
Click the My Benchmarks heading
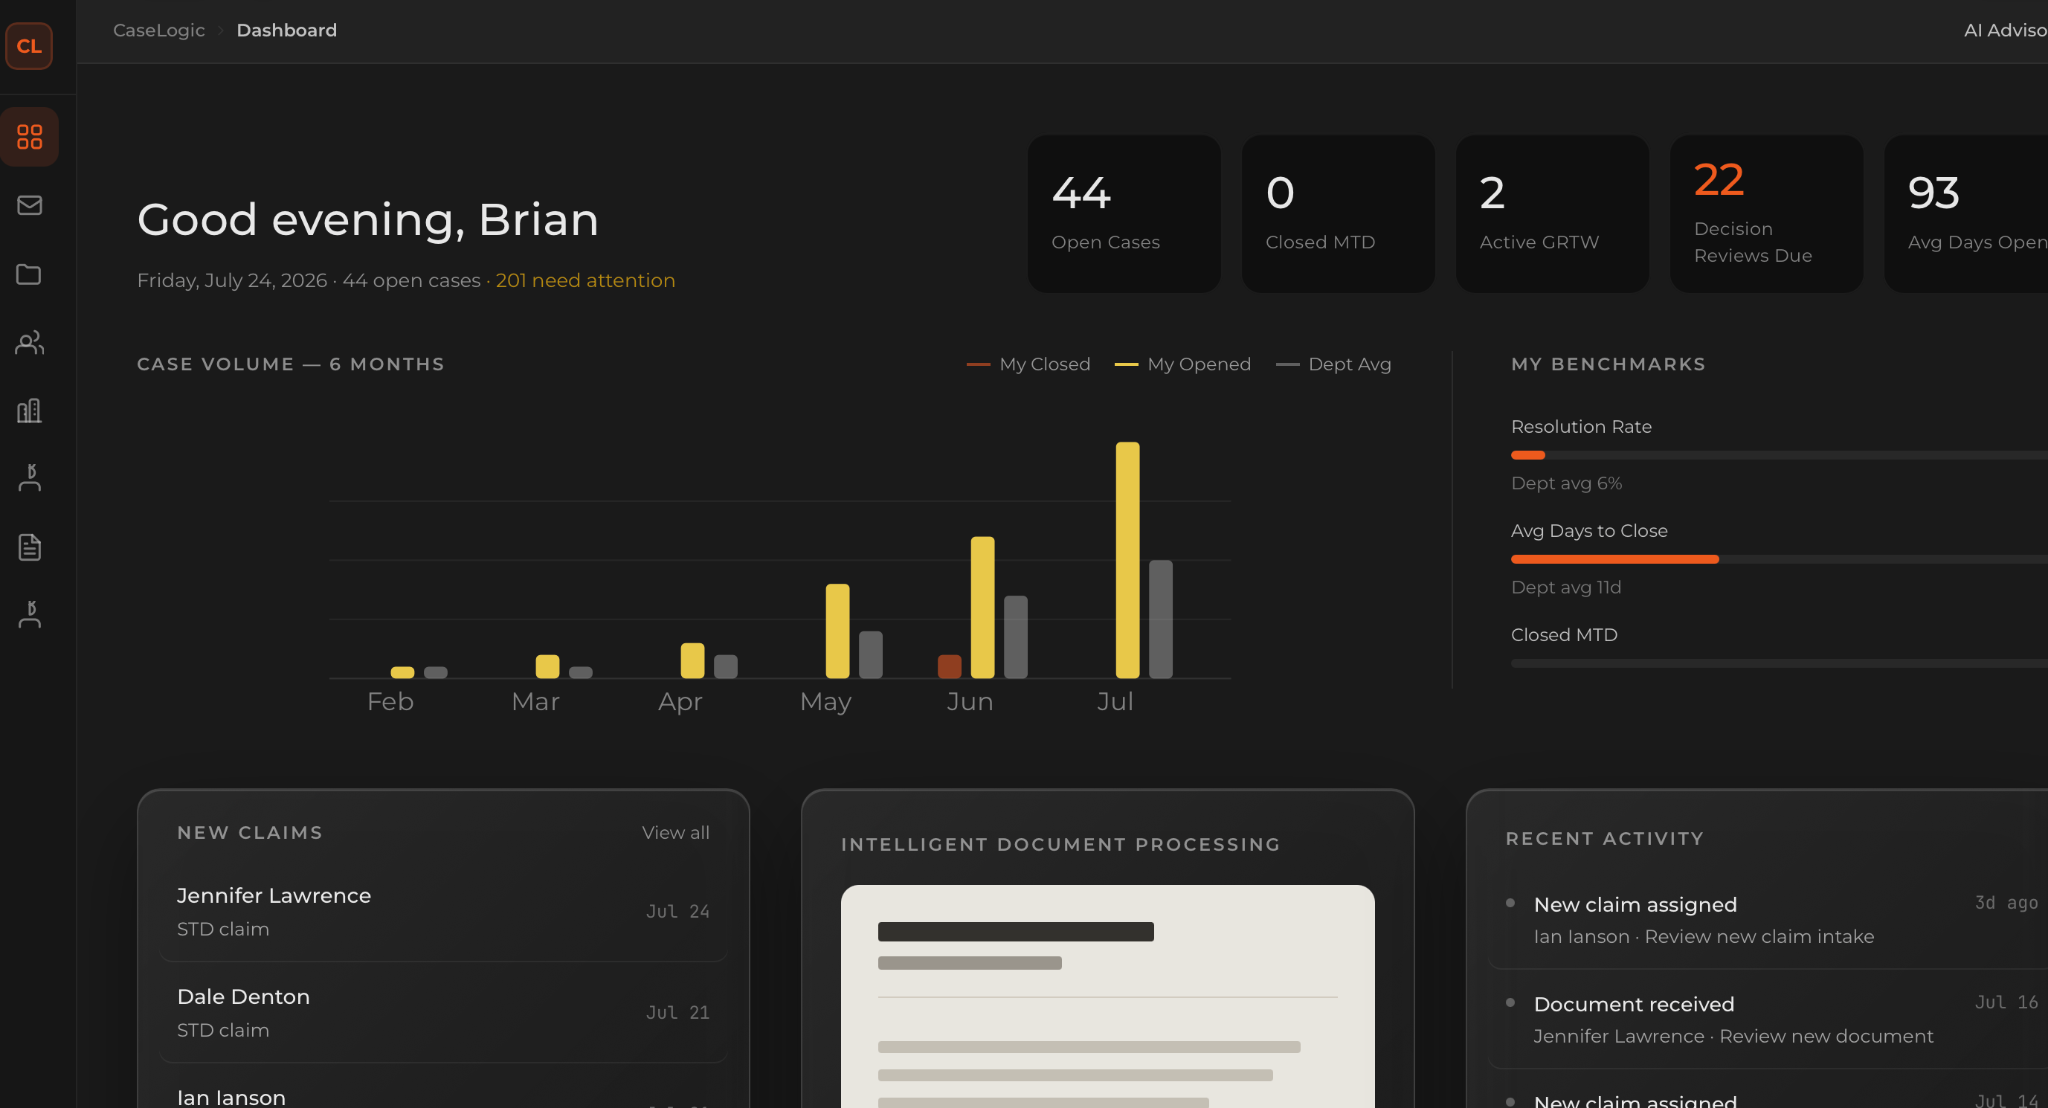tap(1608, 364)
